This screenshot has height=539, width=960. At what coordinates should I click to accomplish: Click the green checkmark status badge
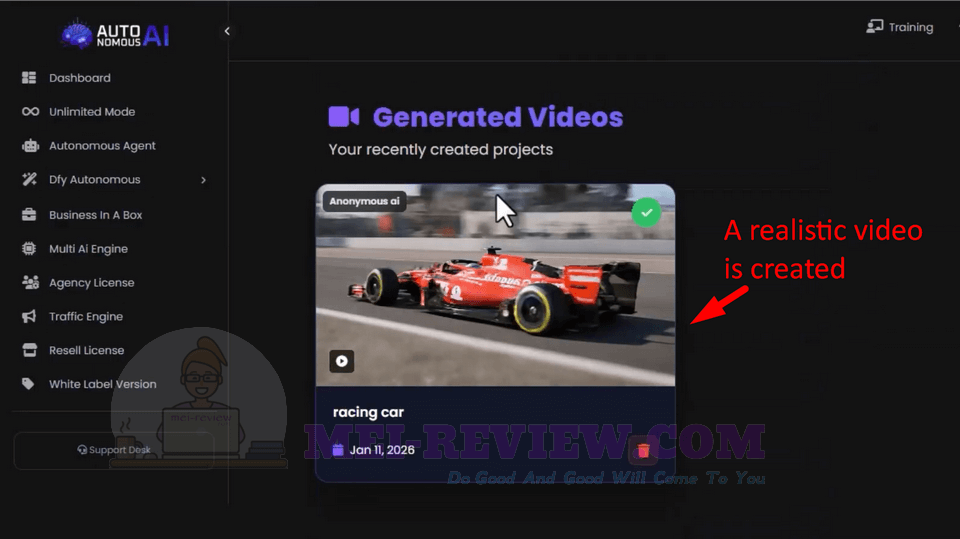click(647, 213)
